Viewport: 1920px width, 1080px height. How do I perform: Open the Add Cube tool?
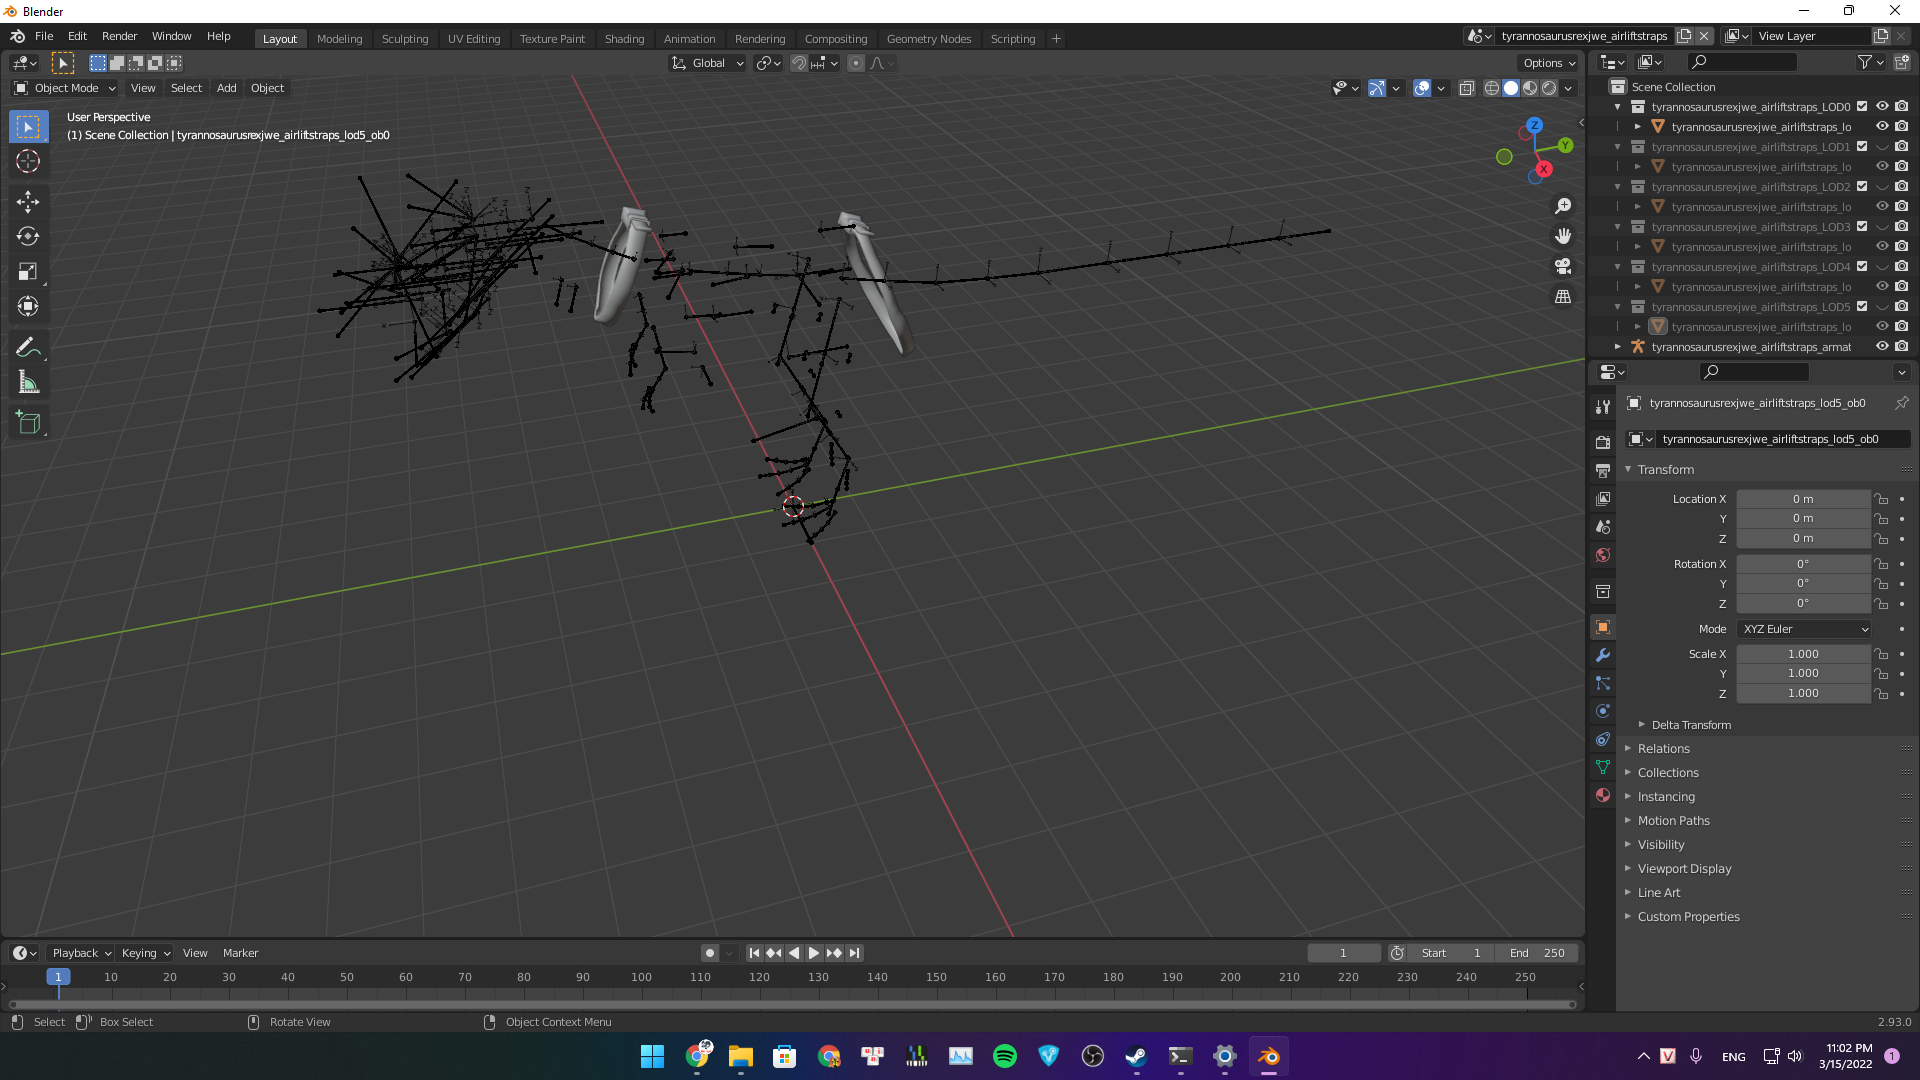coord(28,421)
